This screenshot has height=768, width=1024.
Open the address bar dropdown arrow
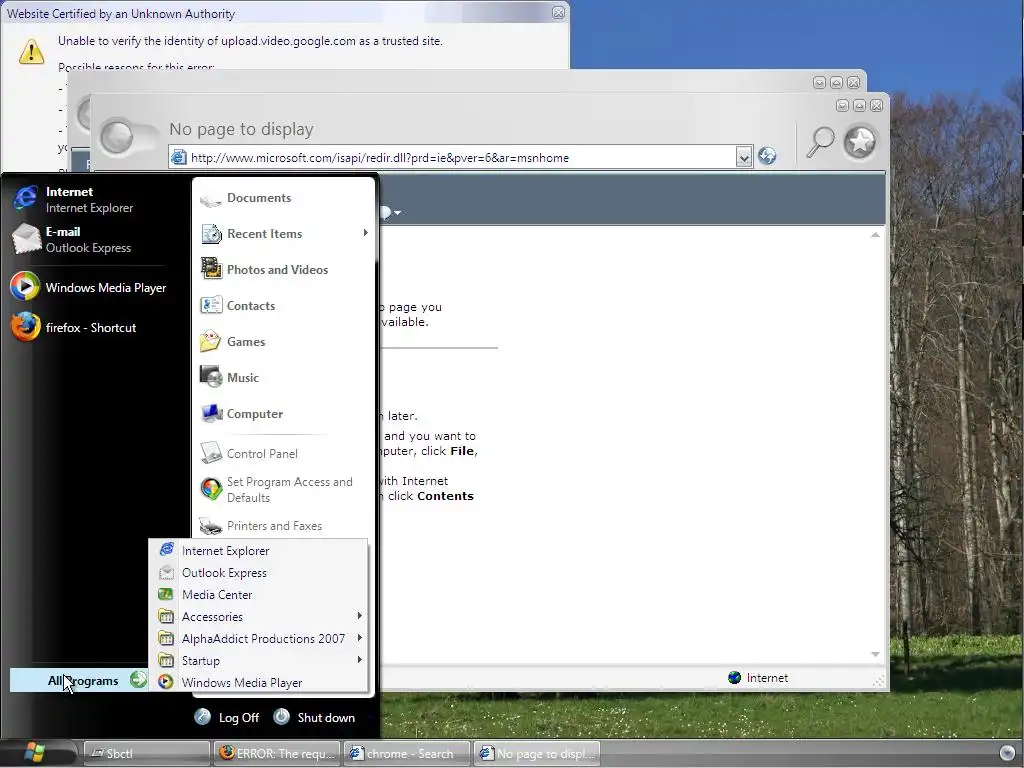743,157
